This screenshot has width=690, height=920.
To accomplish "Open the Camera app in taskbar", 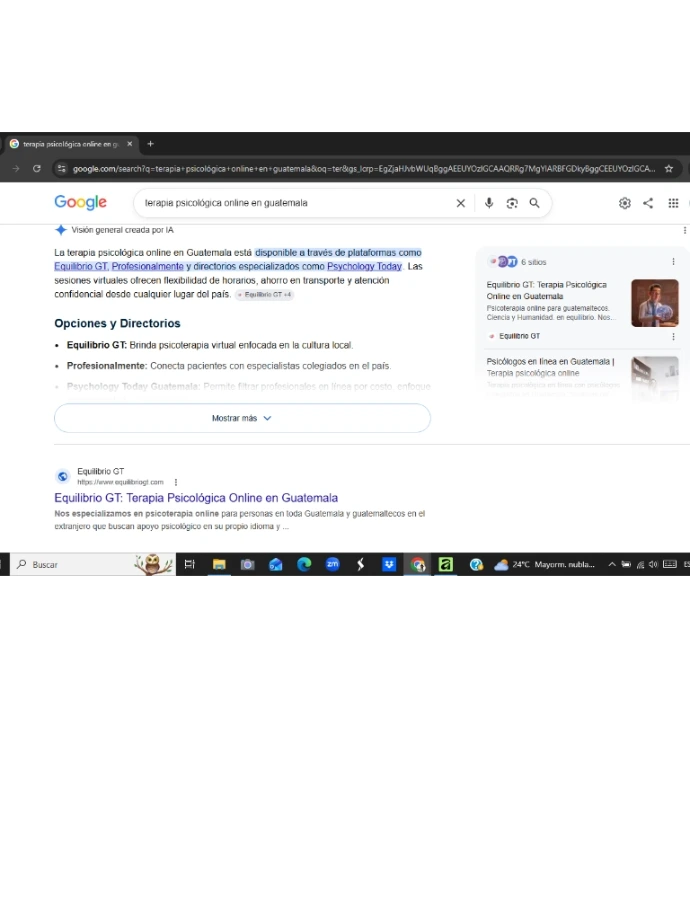I will 248,564.
